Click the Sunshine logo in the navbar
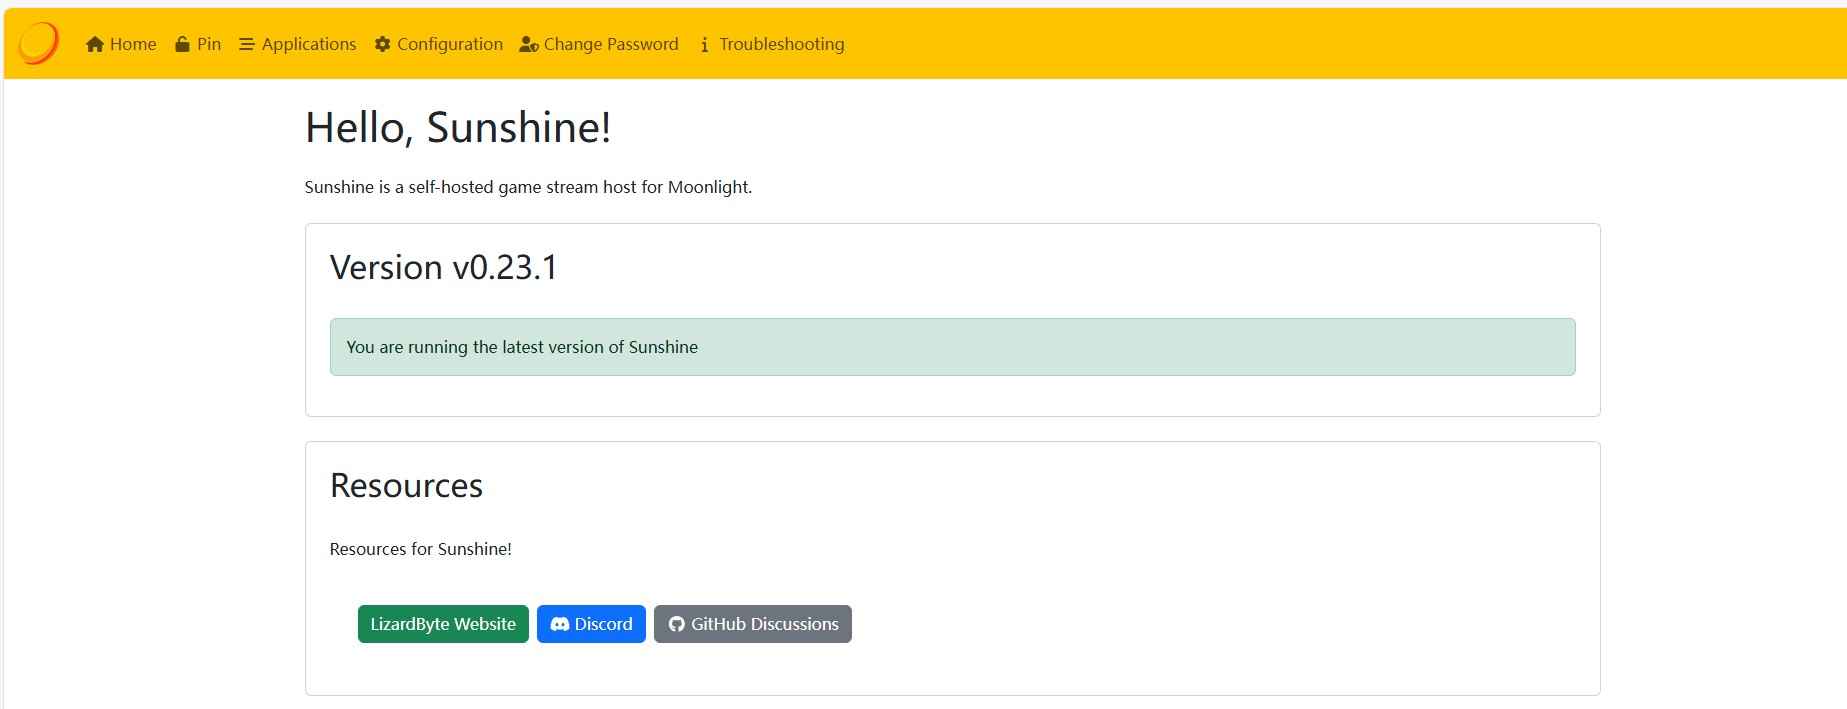The image size is (1847, 709). pyautogui.click(x=38, y=44)
